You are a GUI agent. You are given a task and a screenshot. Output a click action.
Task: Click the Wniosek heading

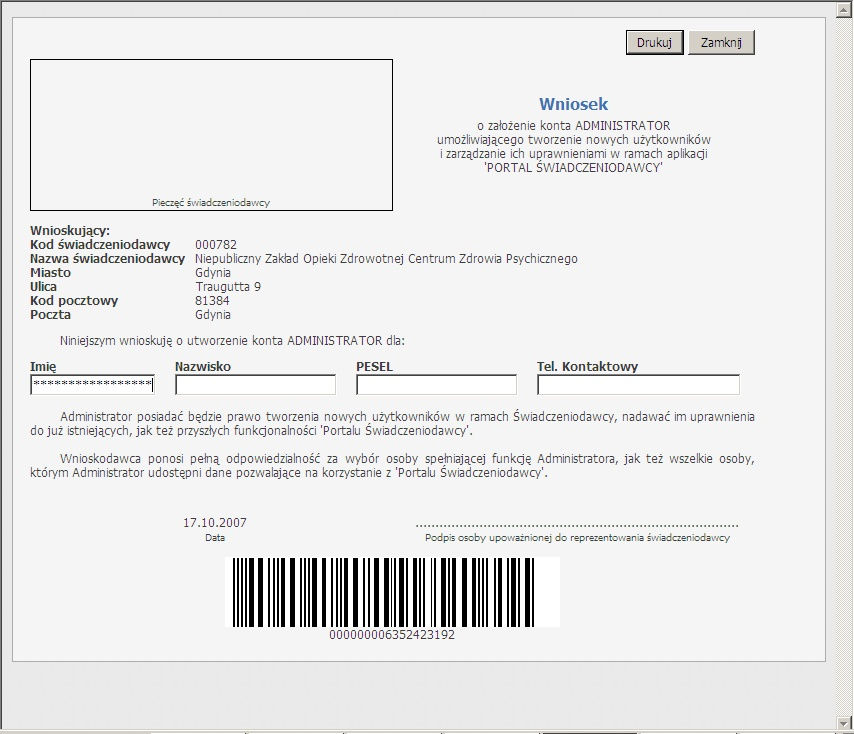click(574, 104)
